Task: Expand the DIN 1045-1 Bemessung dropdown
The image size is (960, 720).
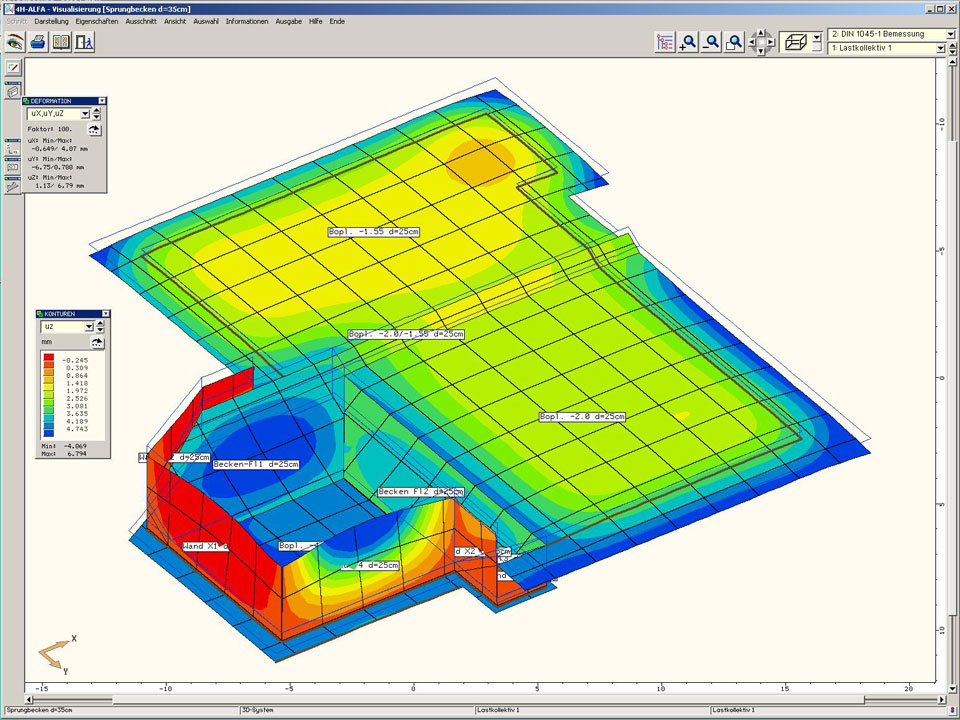Action: 951,34
